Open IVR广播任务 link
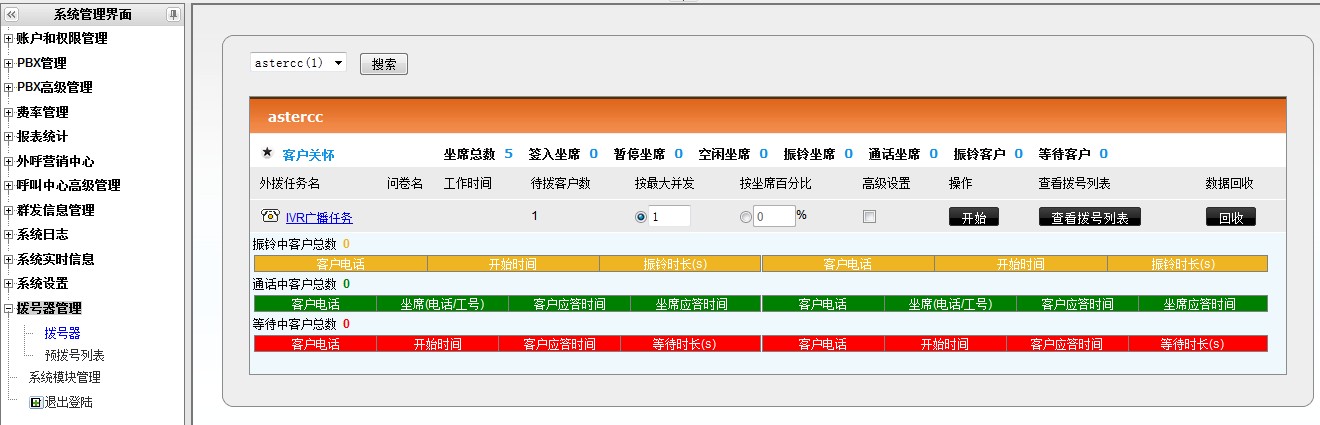 (319, 217)
